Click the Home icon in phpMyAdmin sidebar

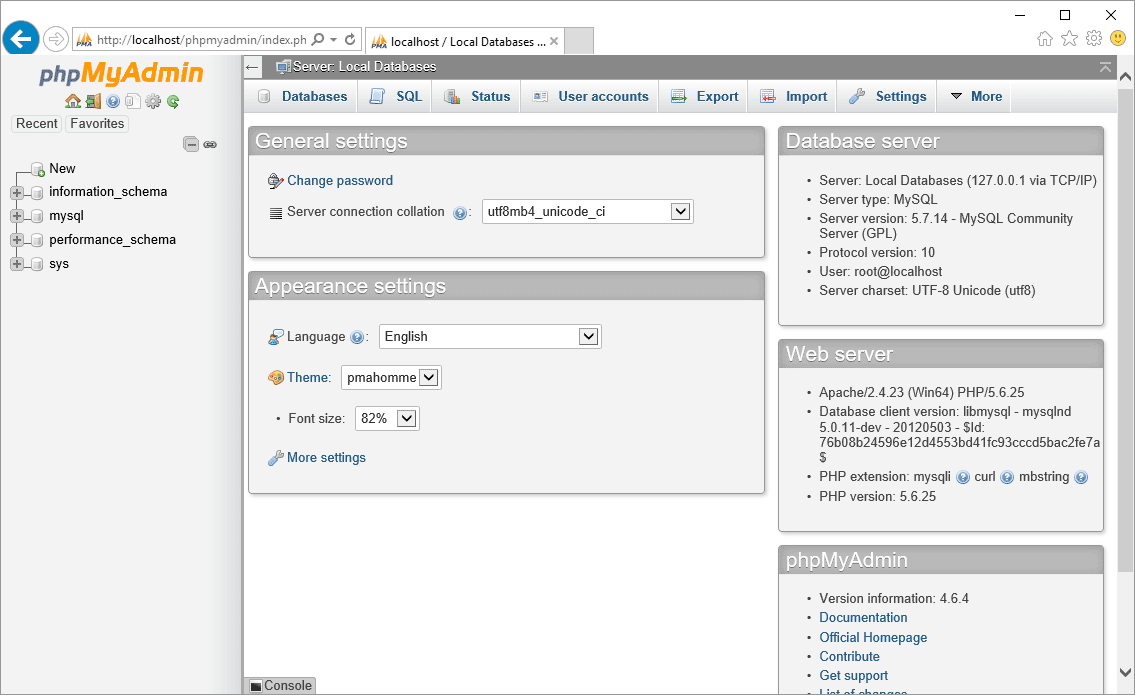click(x=72, y=101)
